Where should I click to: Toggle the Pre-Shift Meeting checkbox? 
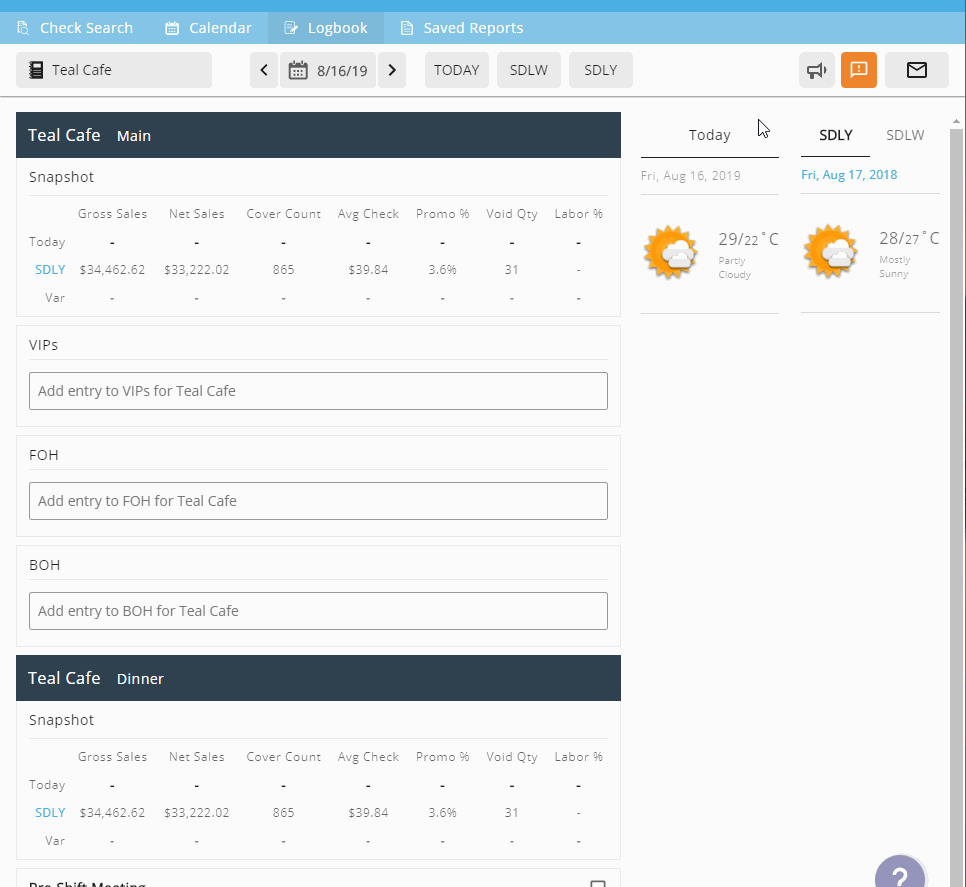(x=598, y=883)
